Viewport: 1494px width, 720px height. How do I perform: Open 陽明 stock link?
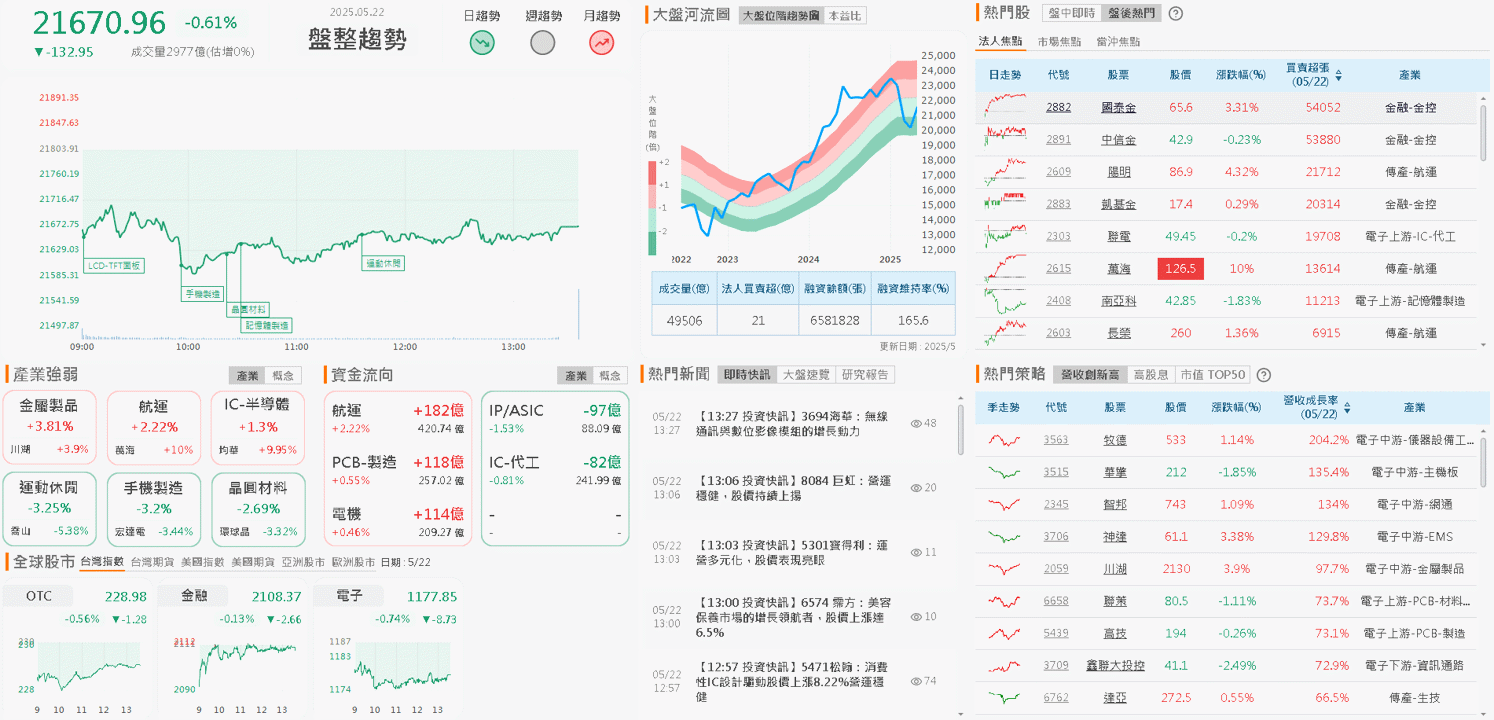point(1118,172)
